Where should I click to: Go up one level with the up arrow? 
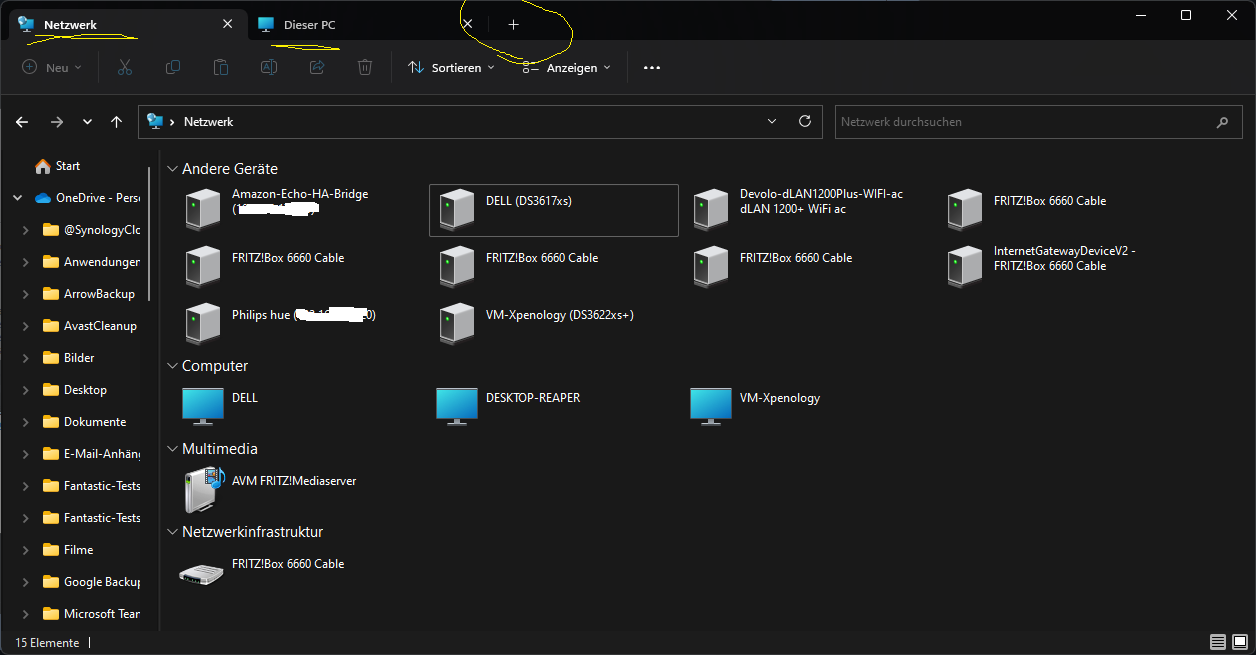pyautogui.click(x=117, y=122)
